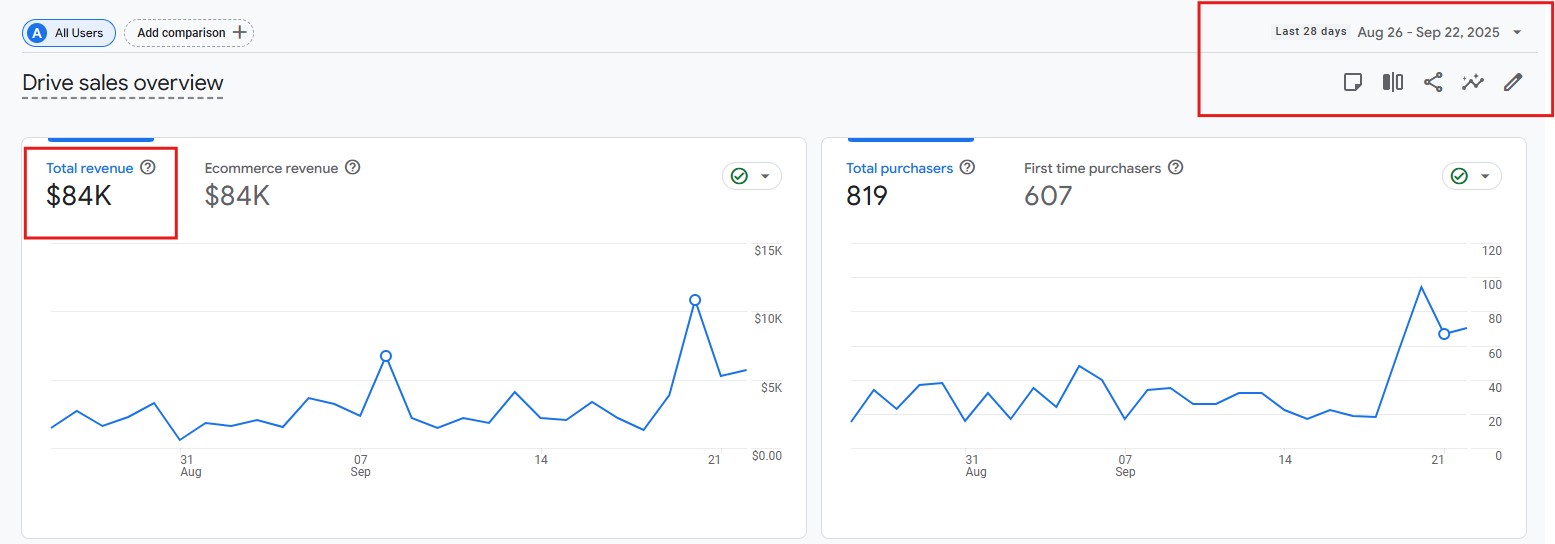Open the annotations note icon

pos(1353,82)
